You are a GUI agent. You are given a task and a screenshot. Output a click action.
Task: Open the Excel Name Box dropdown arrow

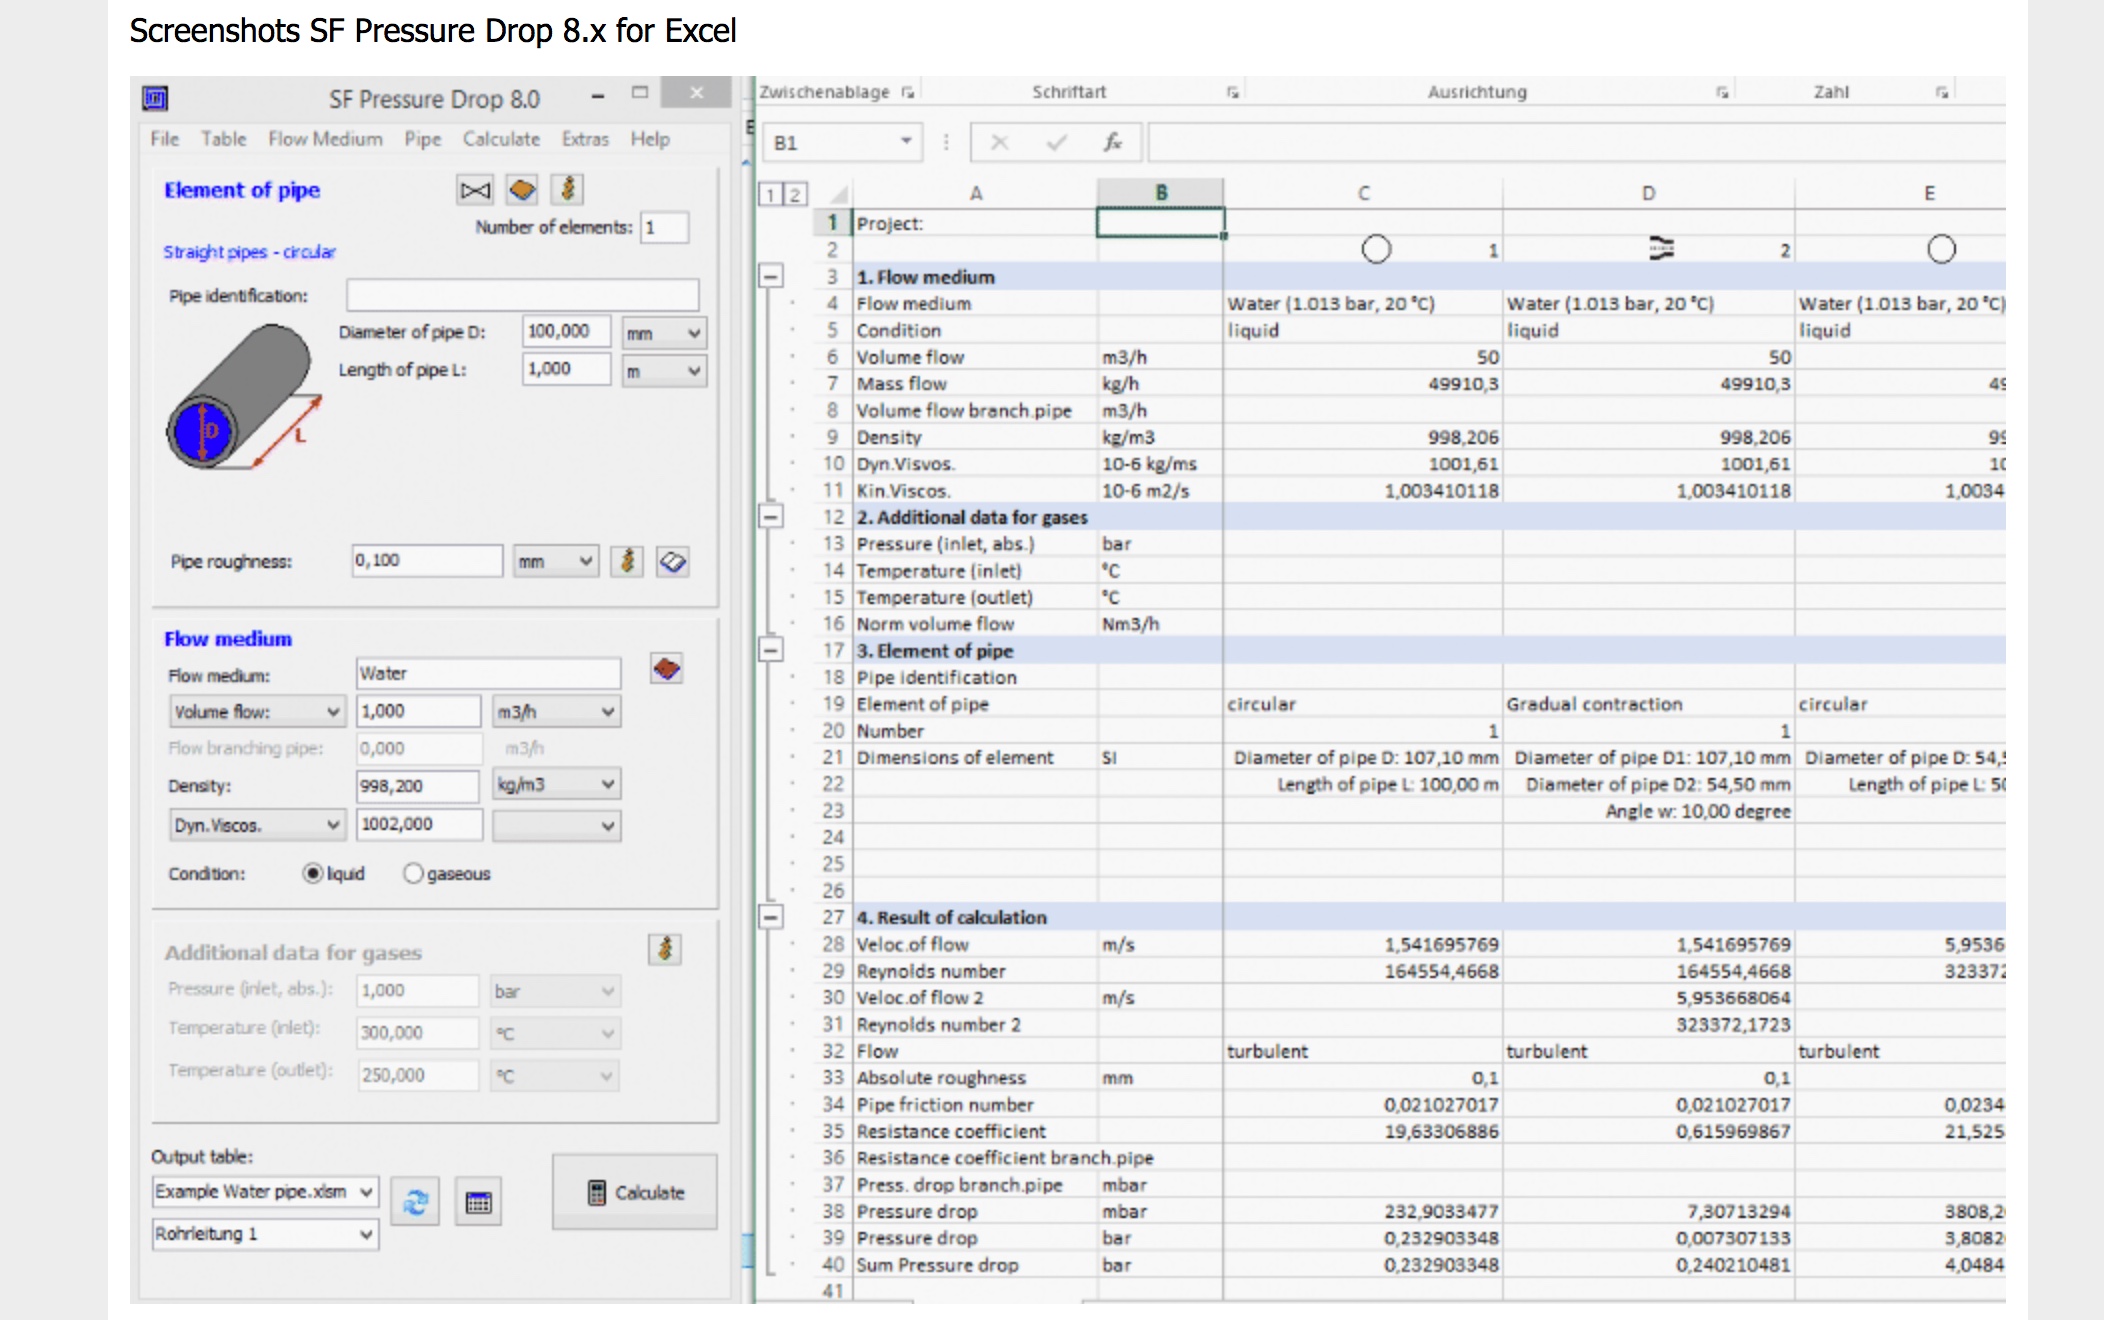(905, 142)
